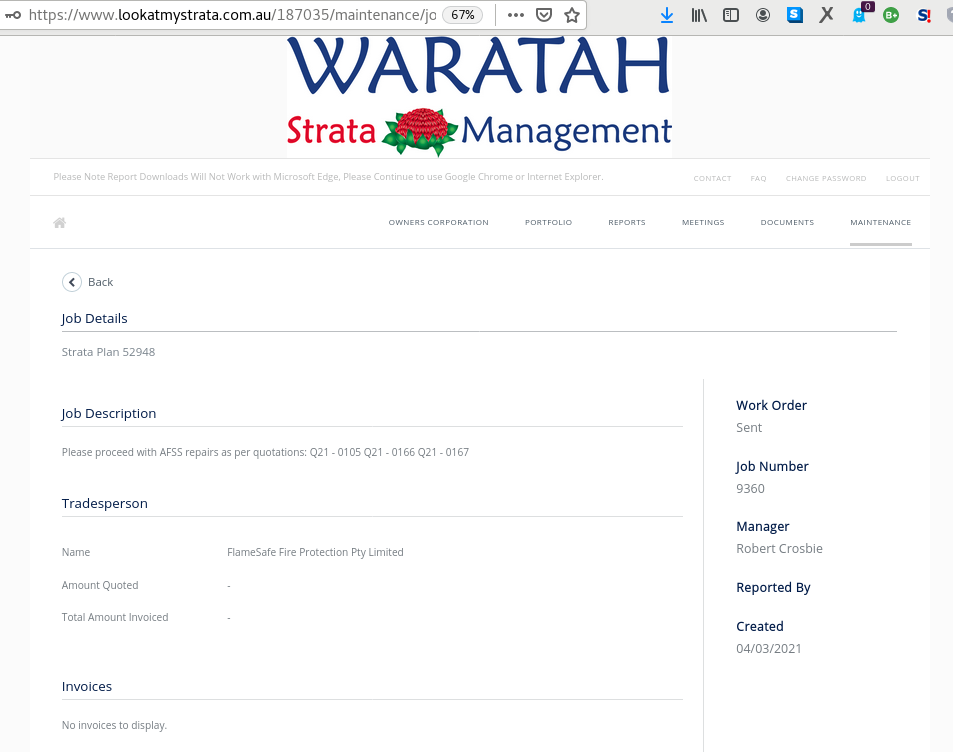
Task: Click the green B+ extension icon
Action: pos(891,15)
